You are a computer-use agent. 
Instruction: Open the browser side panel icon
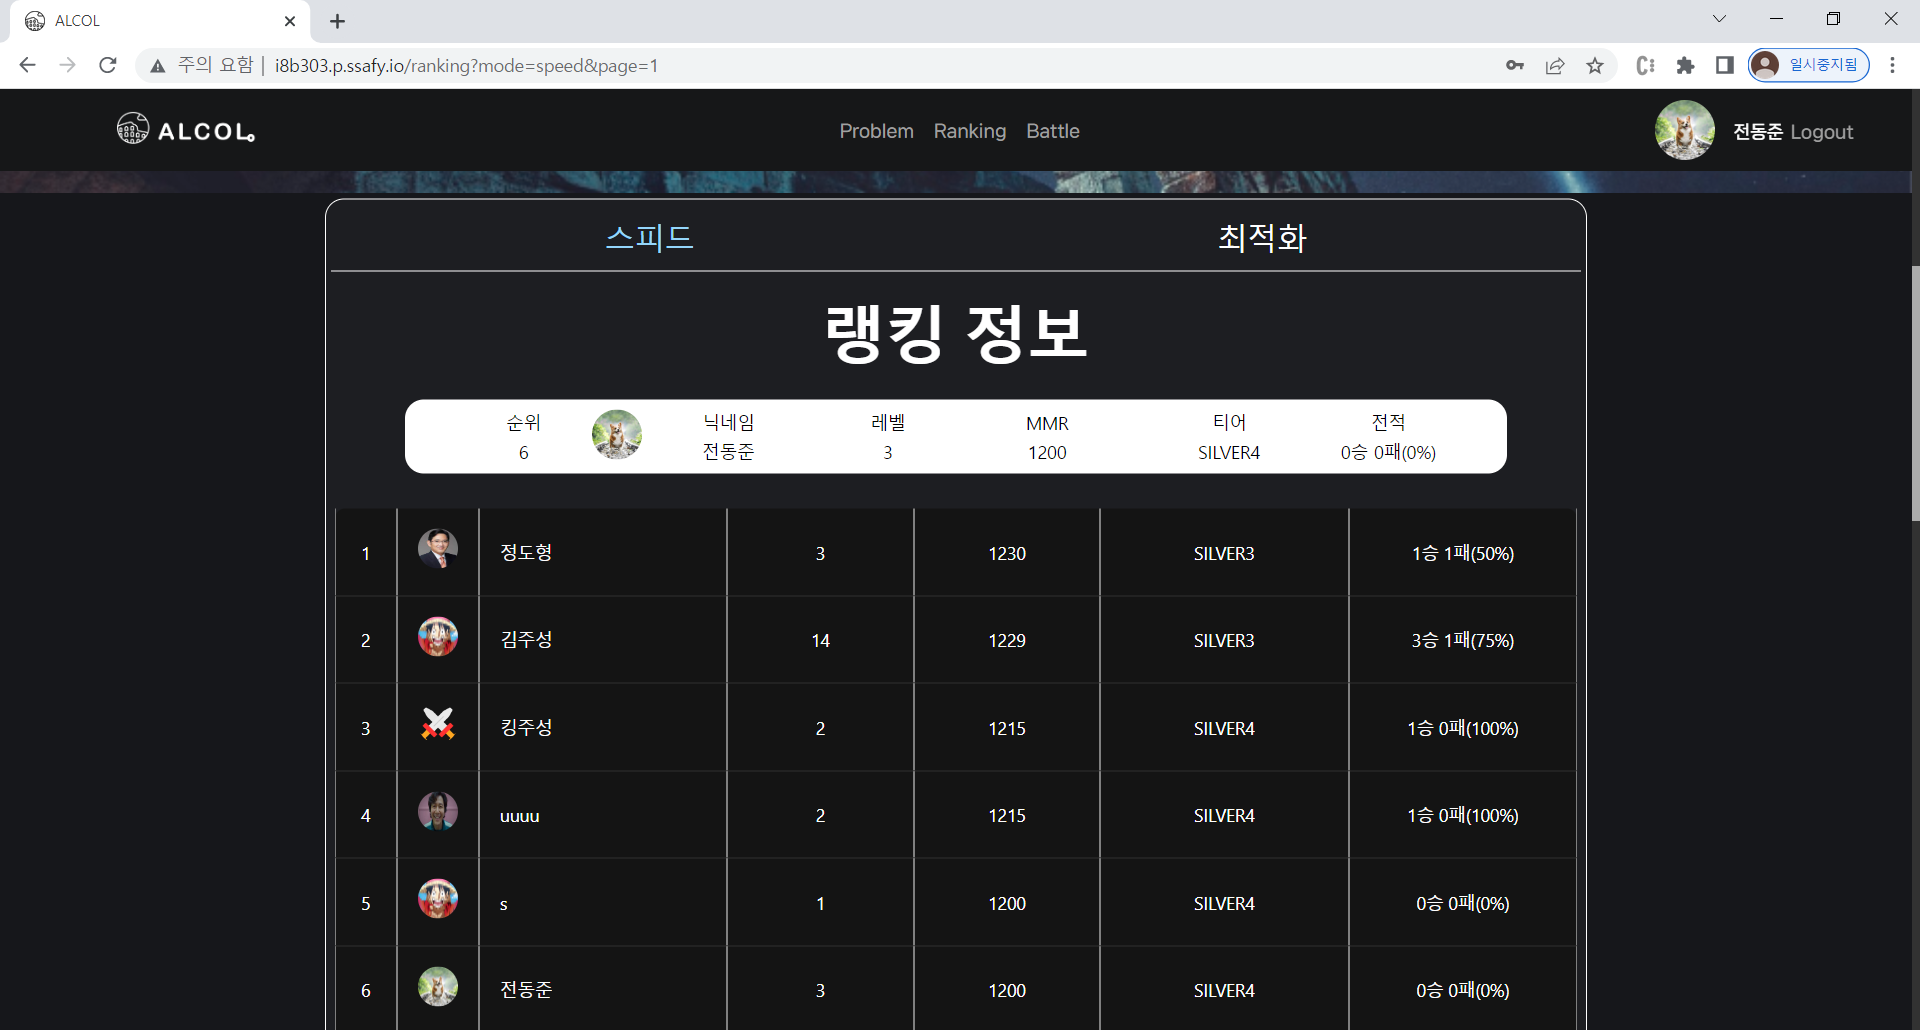(1724, 65)
